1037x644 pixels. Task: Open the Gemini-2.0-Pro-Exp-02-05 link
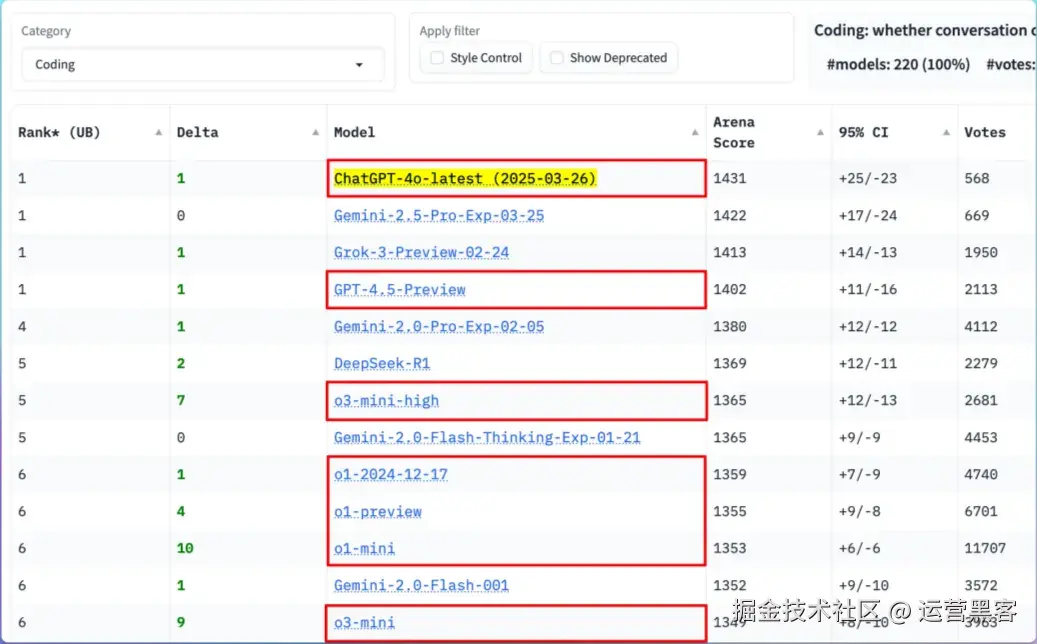point(439,327)
